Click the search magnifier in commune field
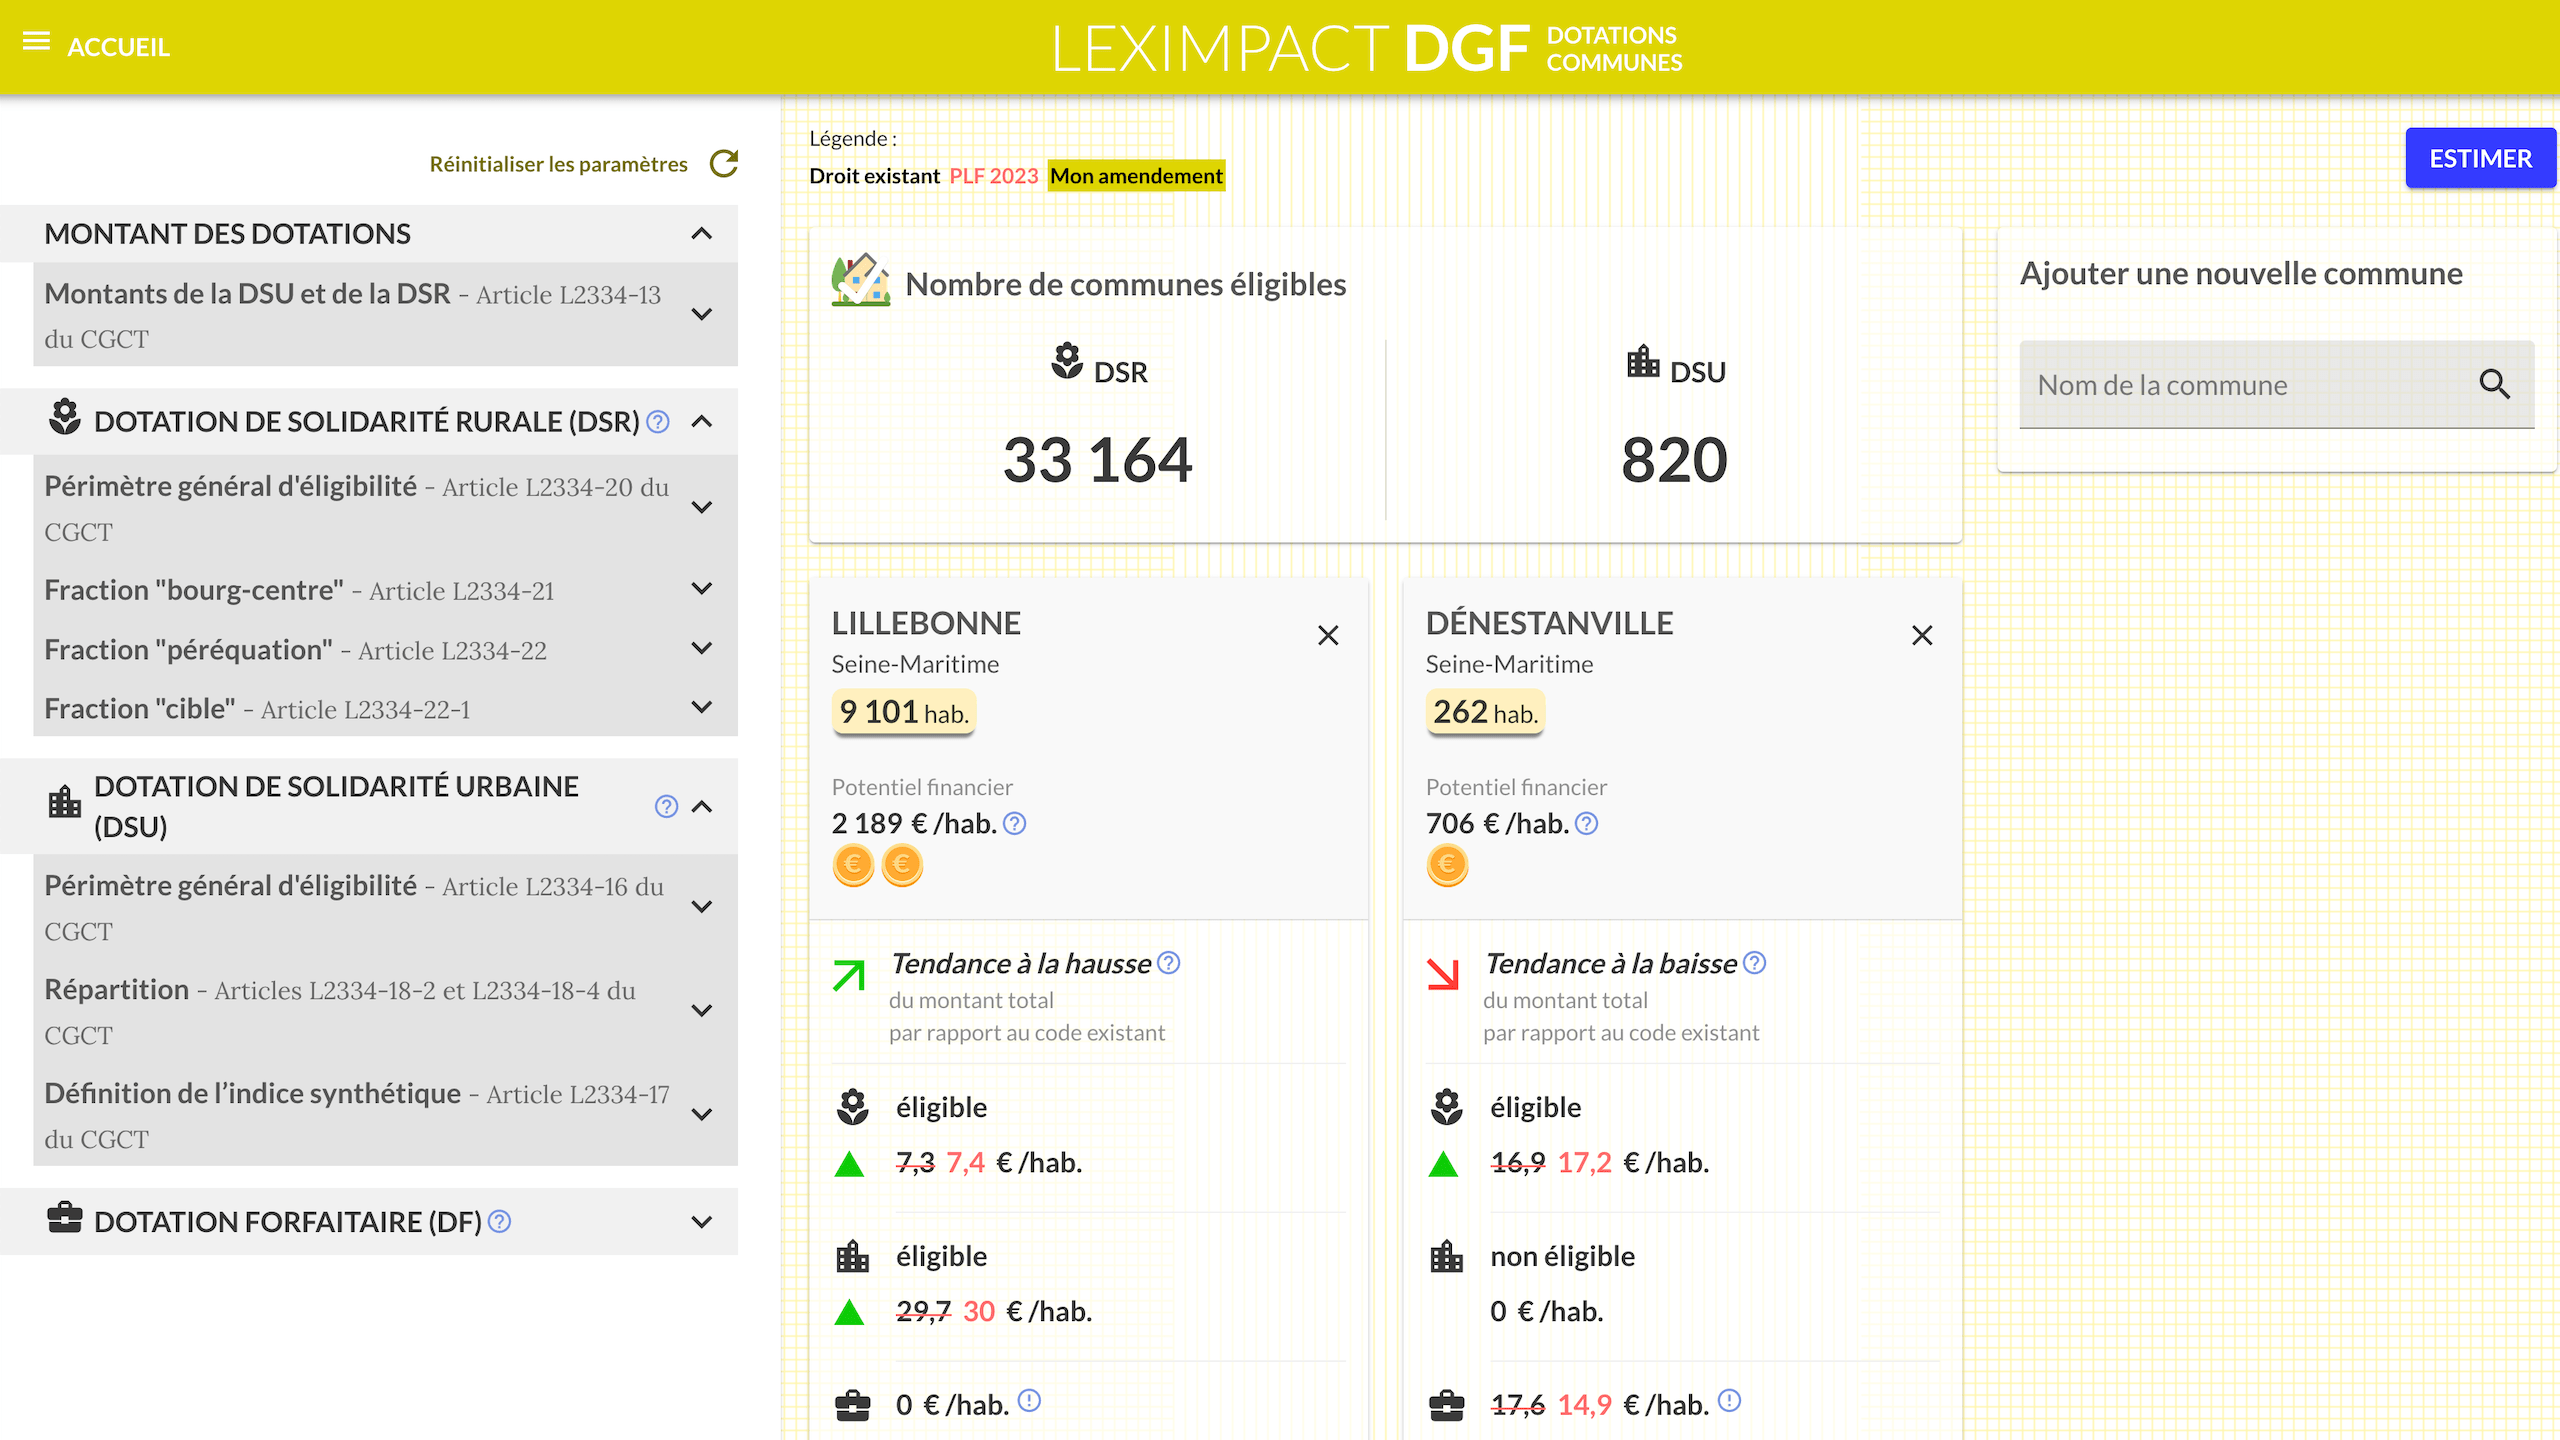This screenshot has height=1440, width=2560. [x=2494, y=385]
